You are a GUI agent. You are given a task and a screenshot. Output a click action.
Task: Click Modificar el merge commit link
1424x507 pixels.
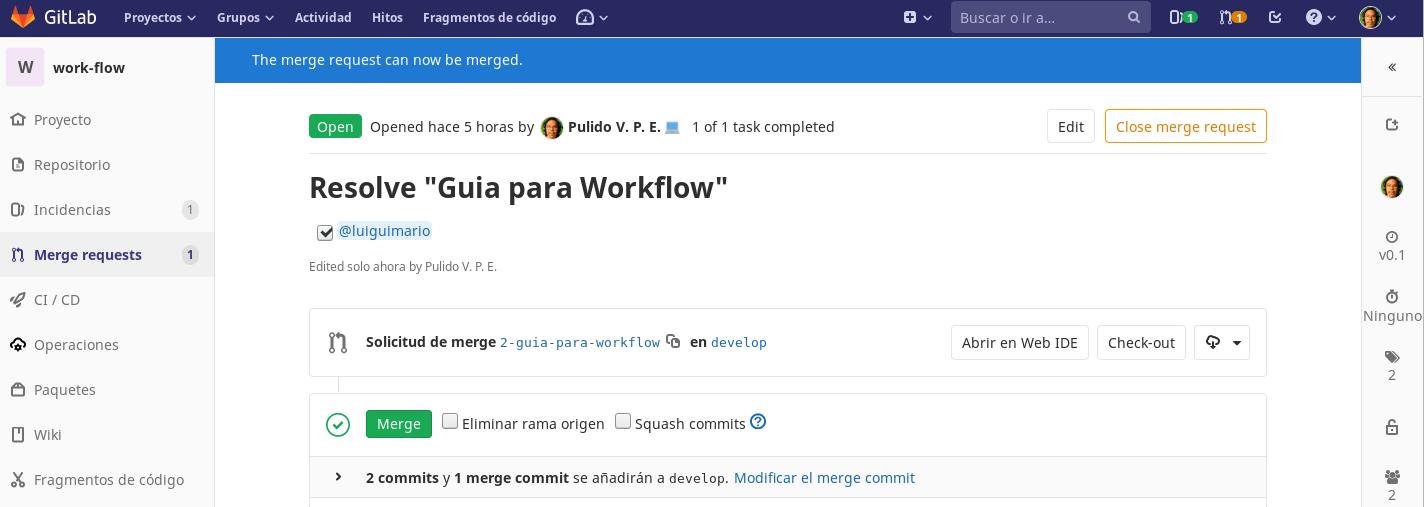(x=824, y=478)
